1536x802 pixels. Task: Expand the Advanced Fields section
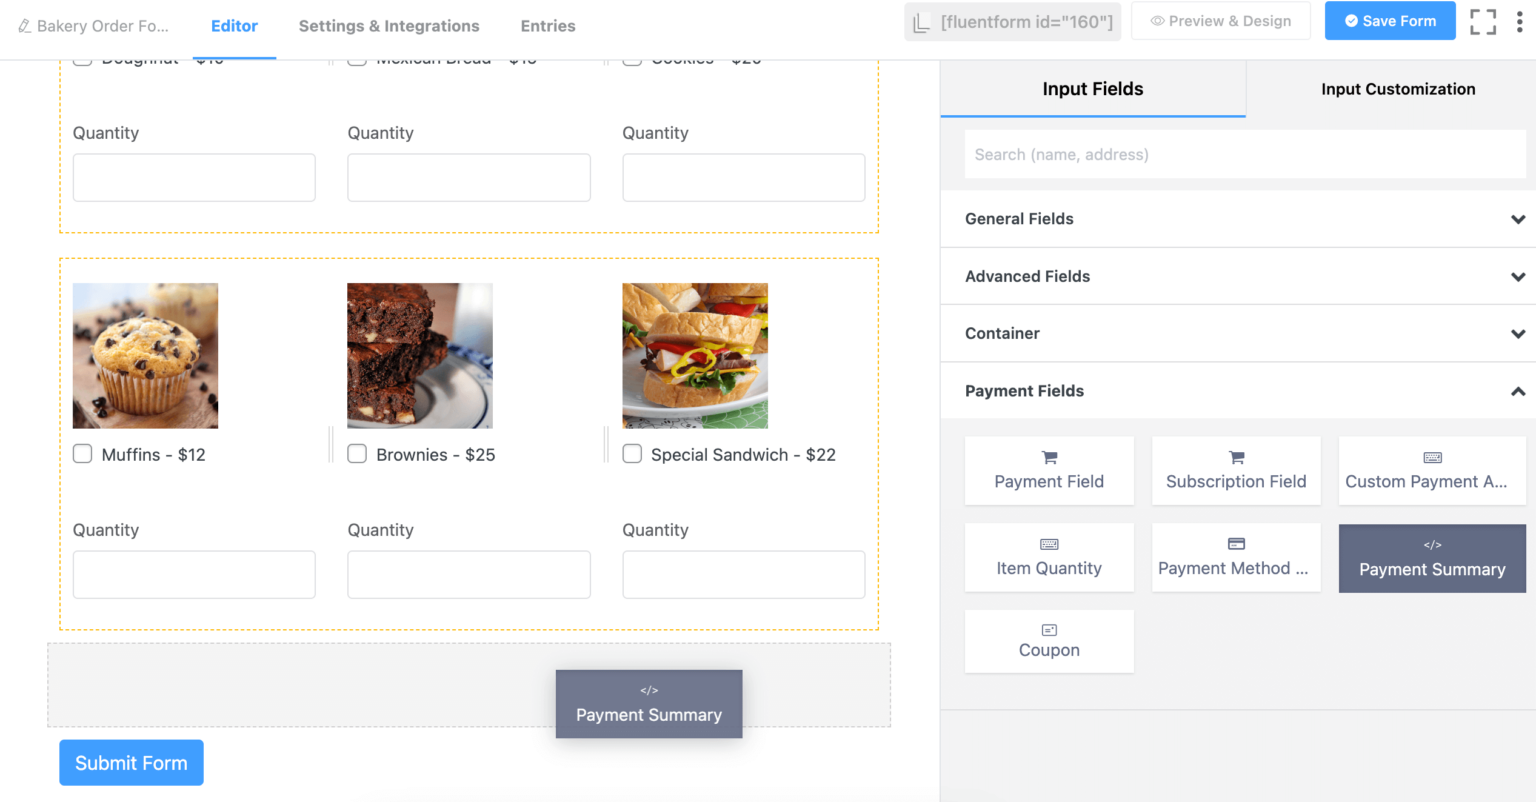point(1238,276)
